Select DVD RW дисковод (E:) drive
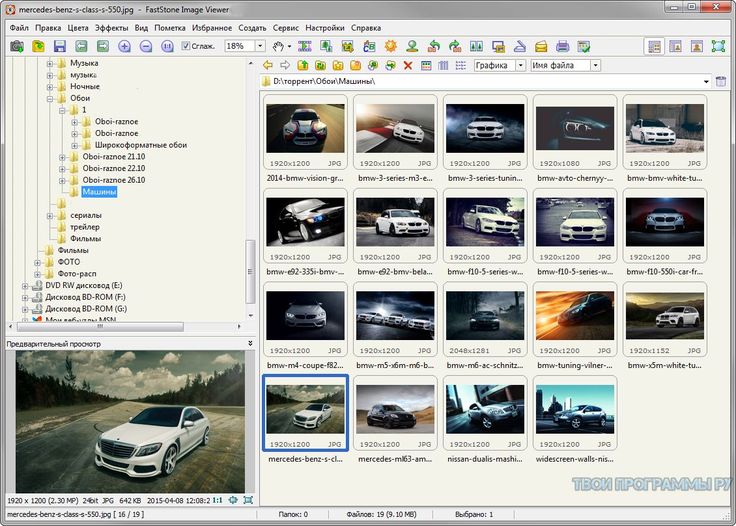 coord(82,285)
